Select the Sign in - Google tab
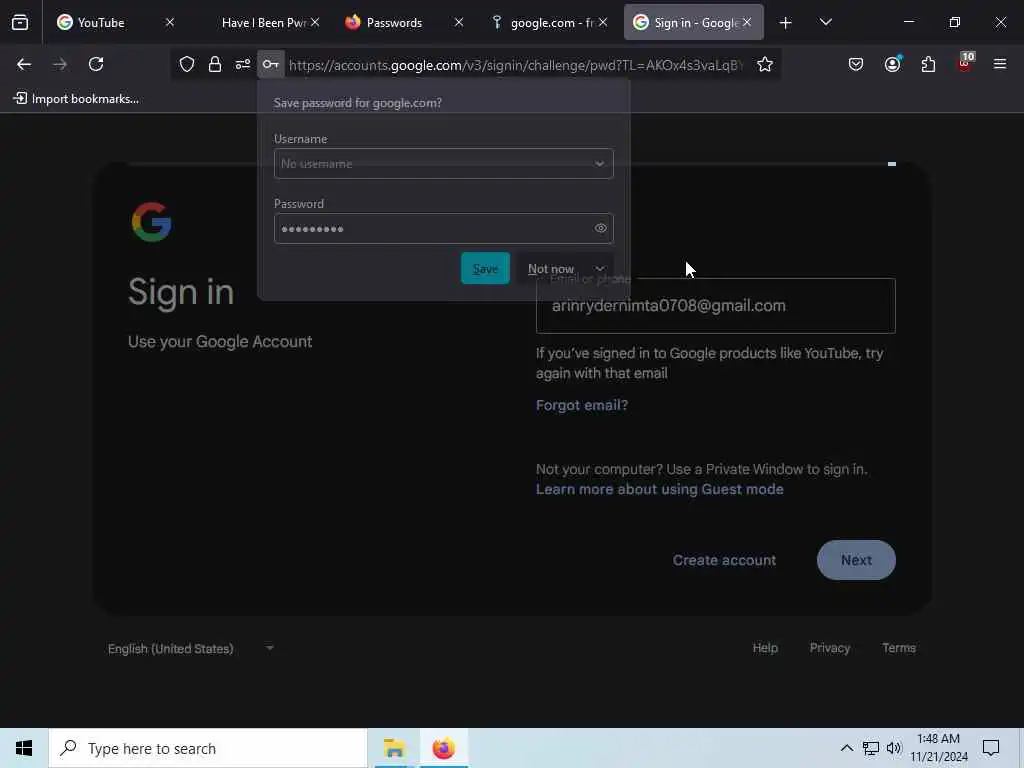This screenshot has height=768, width=1024. (696, 23)
